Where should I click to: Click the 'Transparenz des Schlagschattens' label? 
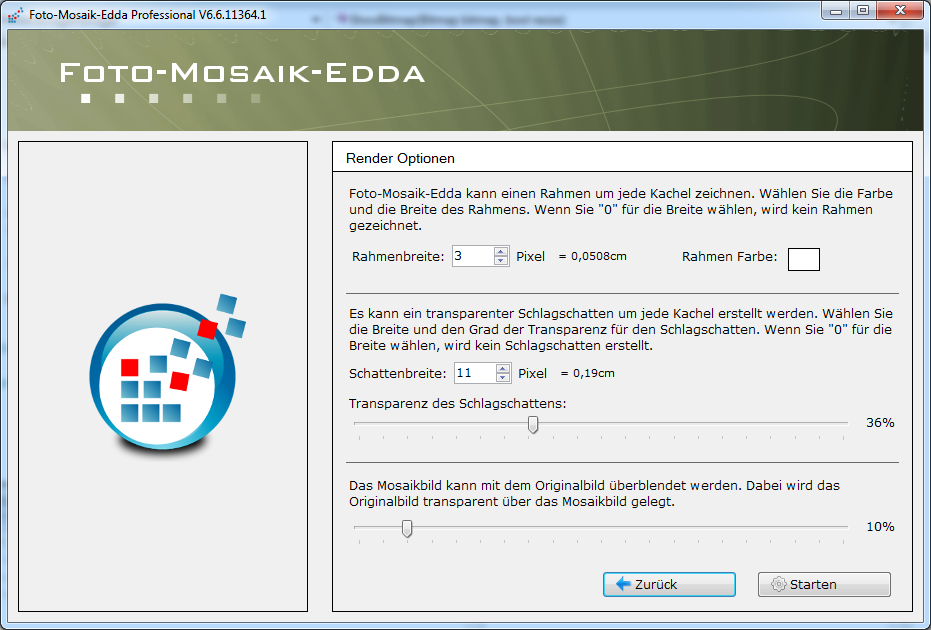pyautogui.click(x=457, y=404)
